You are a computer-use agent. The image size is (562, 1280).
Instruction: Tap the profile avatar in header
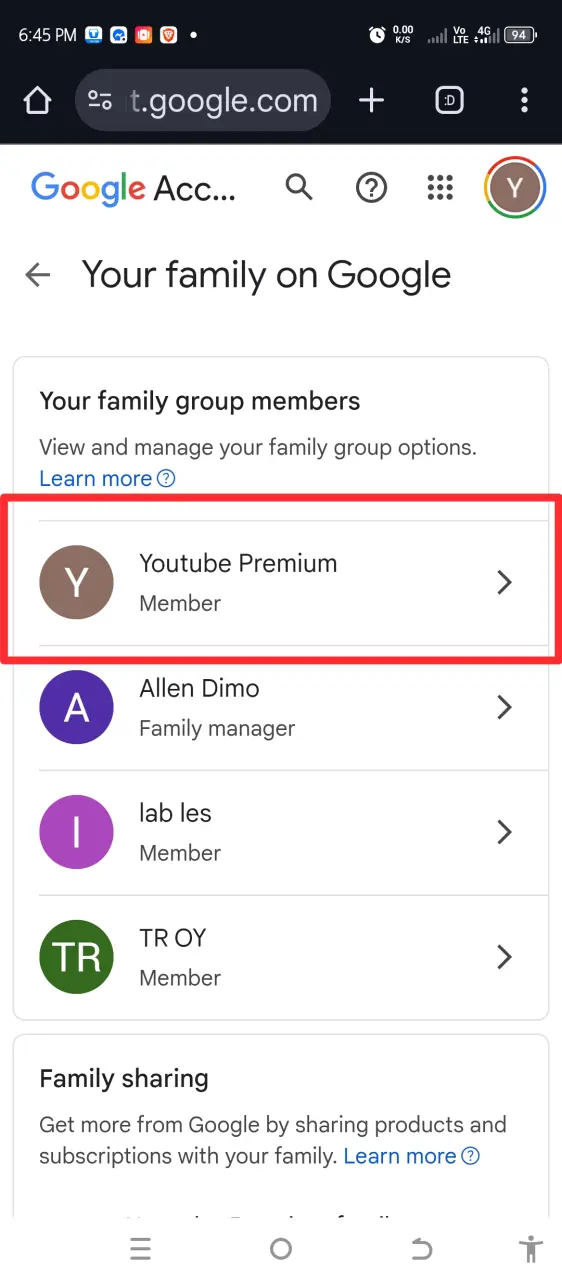tap(515, 187)
